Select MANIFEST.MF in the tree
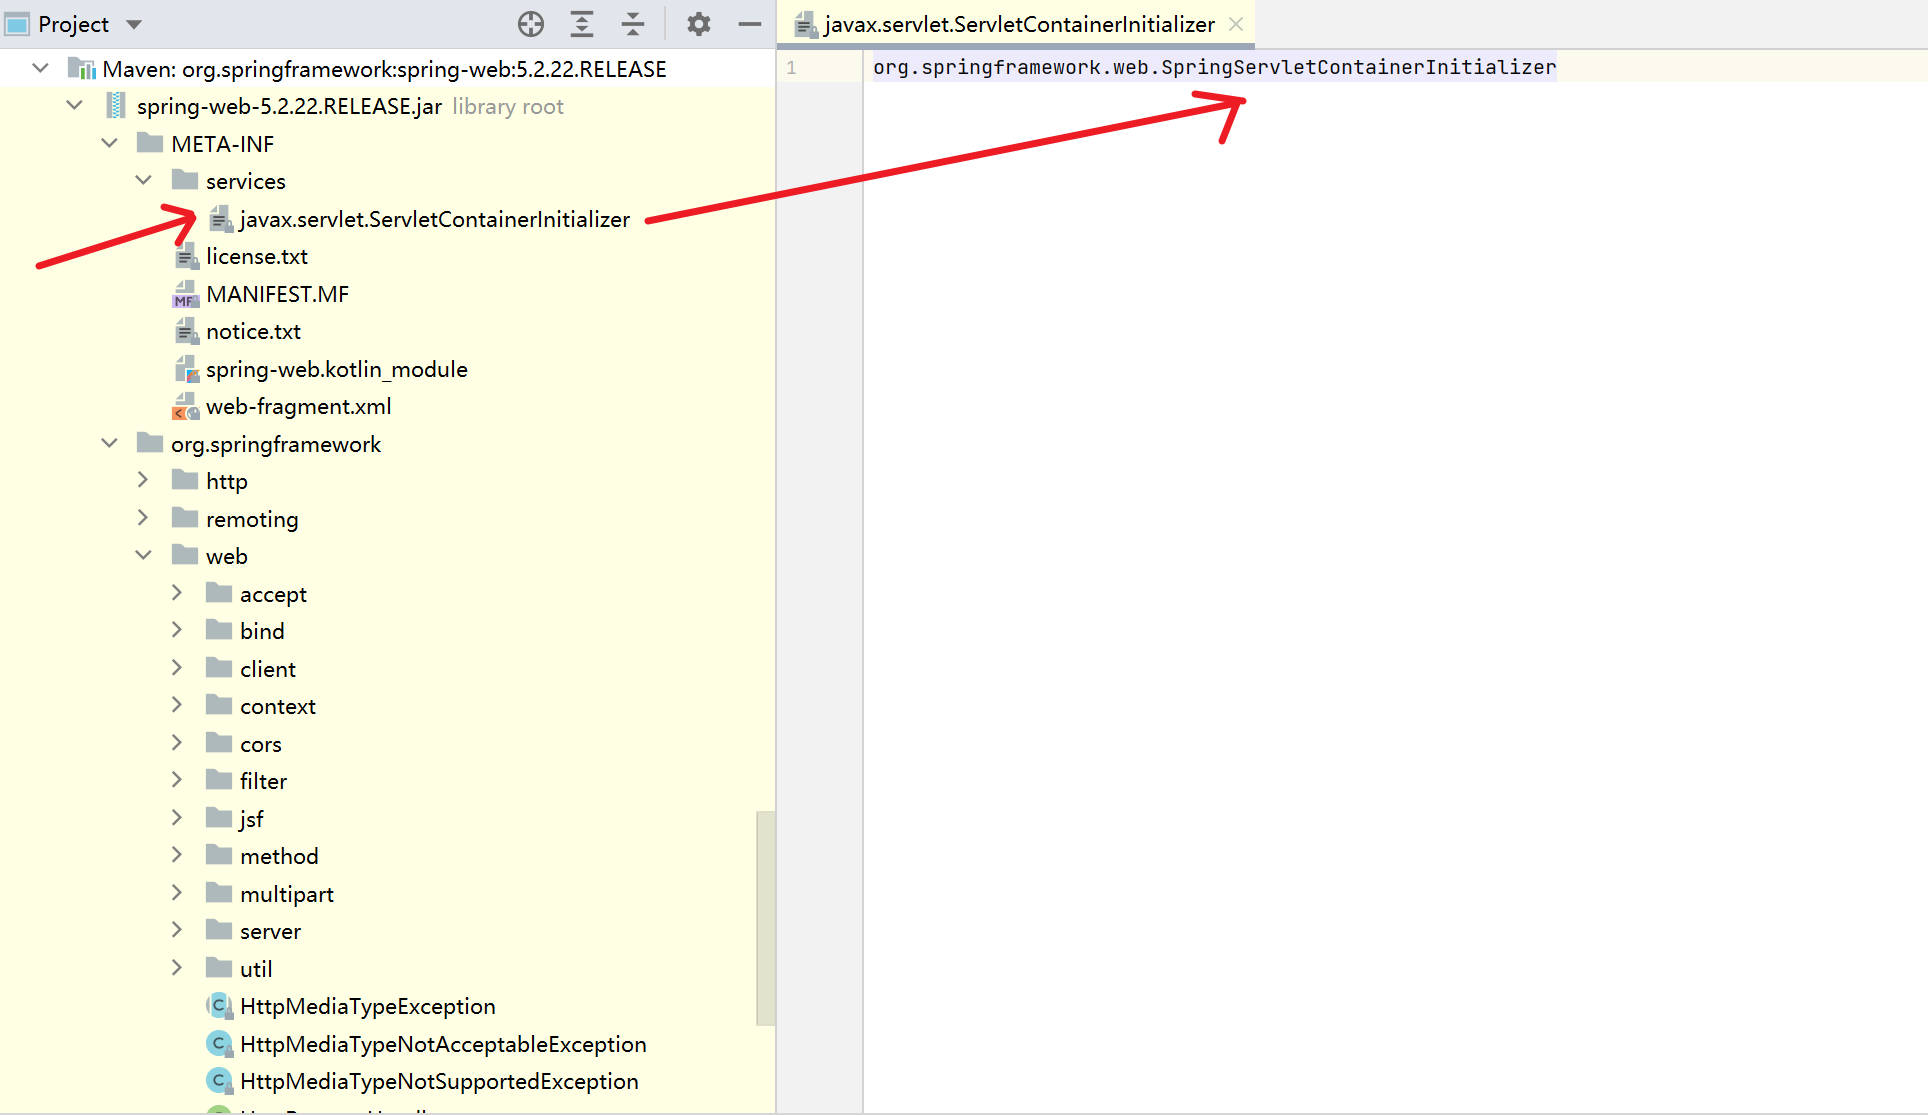The width and height of the screenshot is (1928, 1115). click(x=278, y=294)
